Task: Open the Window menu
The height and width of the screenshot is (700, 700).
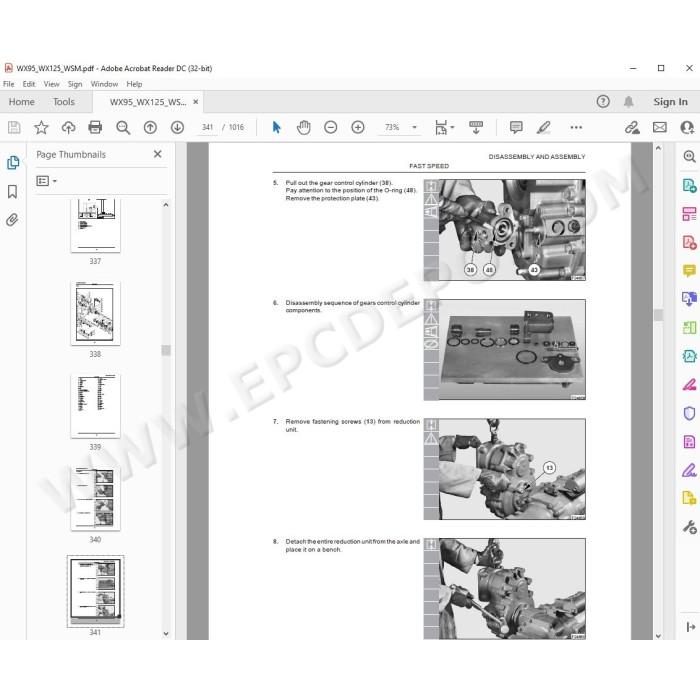Action: pyautogui.click(x=104, y=84)
